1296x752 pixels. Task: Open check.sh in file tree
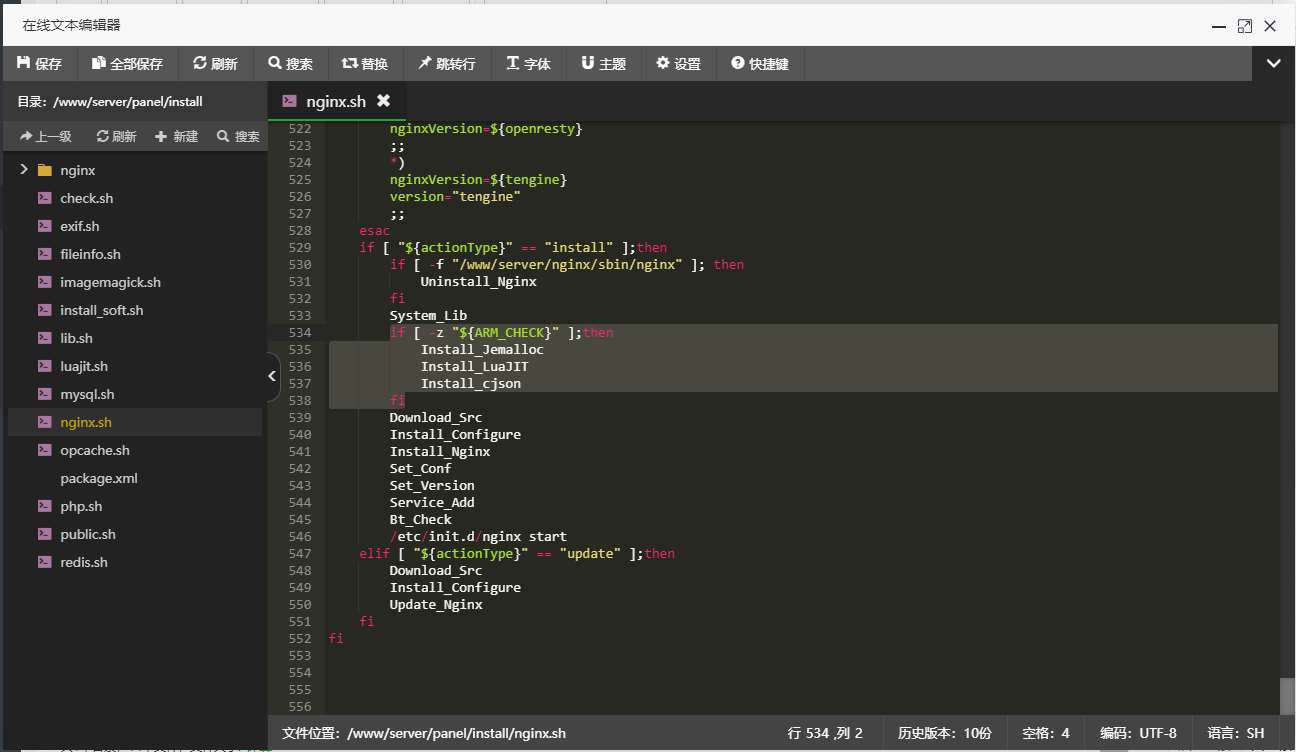(x=86, y=198)
